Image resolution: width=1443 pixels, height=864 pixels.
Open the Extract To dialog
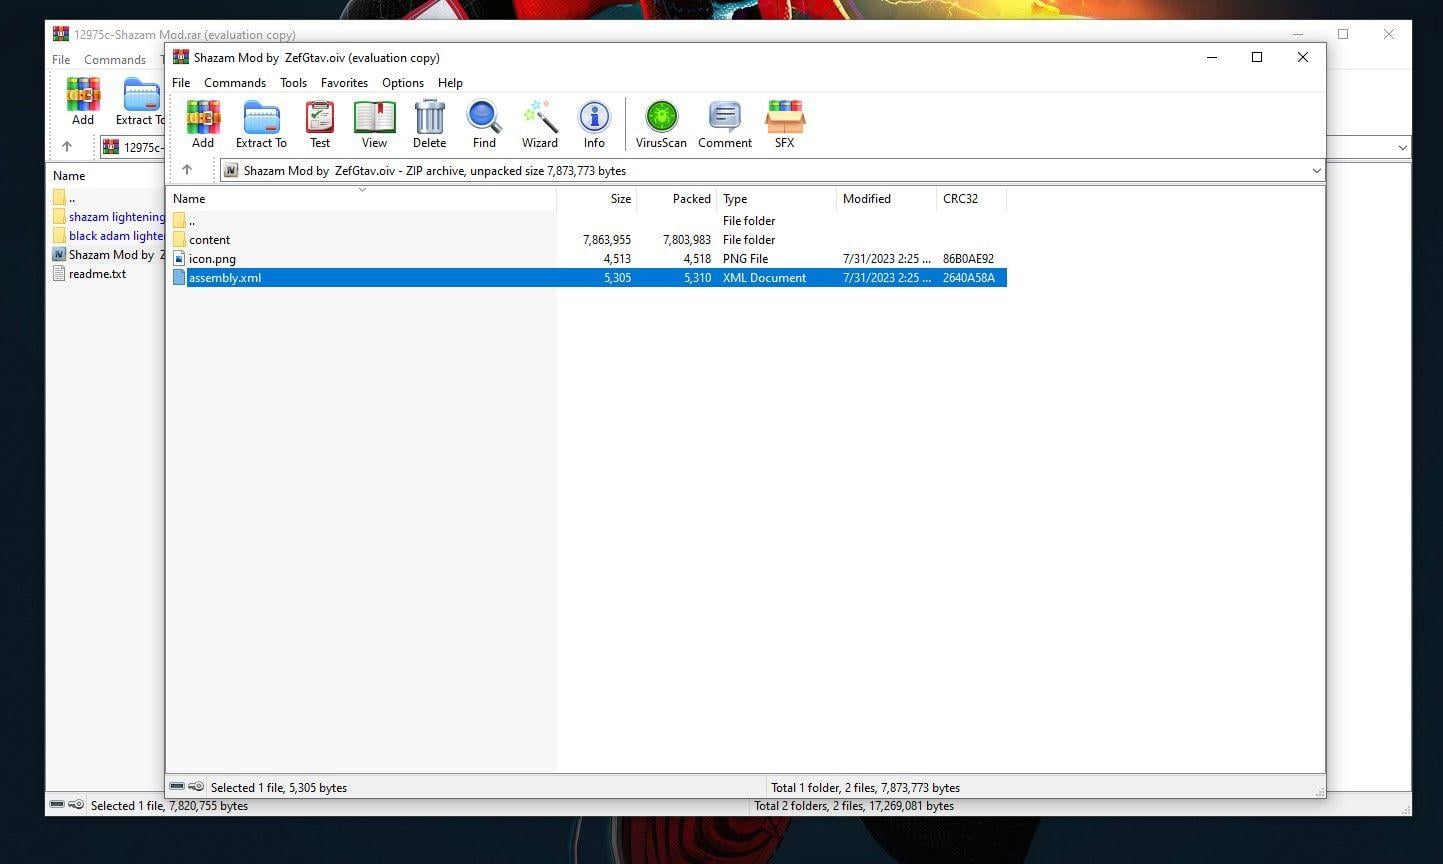pyautogui.click(x=261, y=120)
